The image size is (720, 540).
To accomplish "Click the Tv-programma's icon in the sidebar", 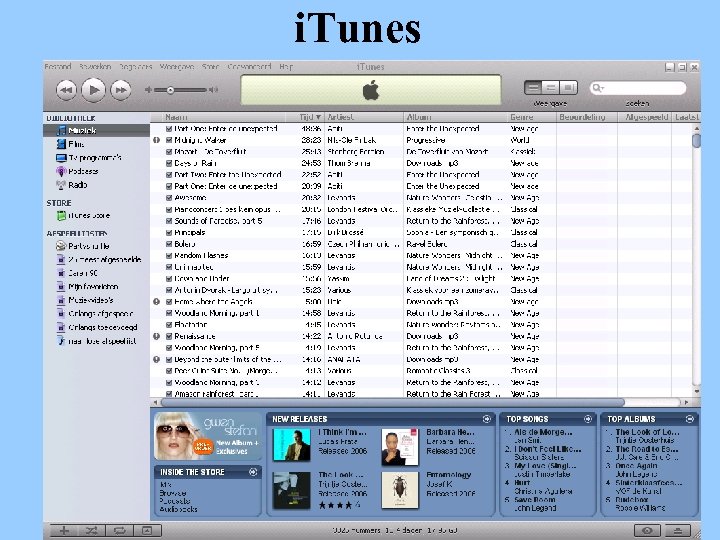I will coord(61,158).
